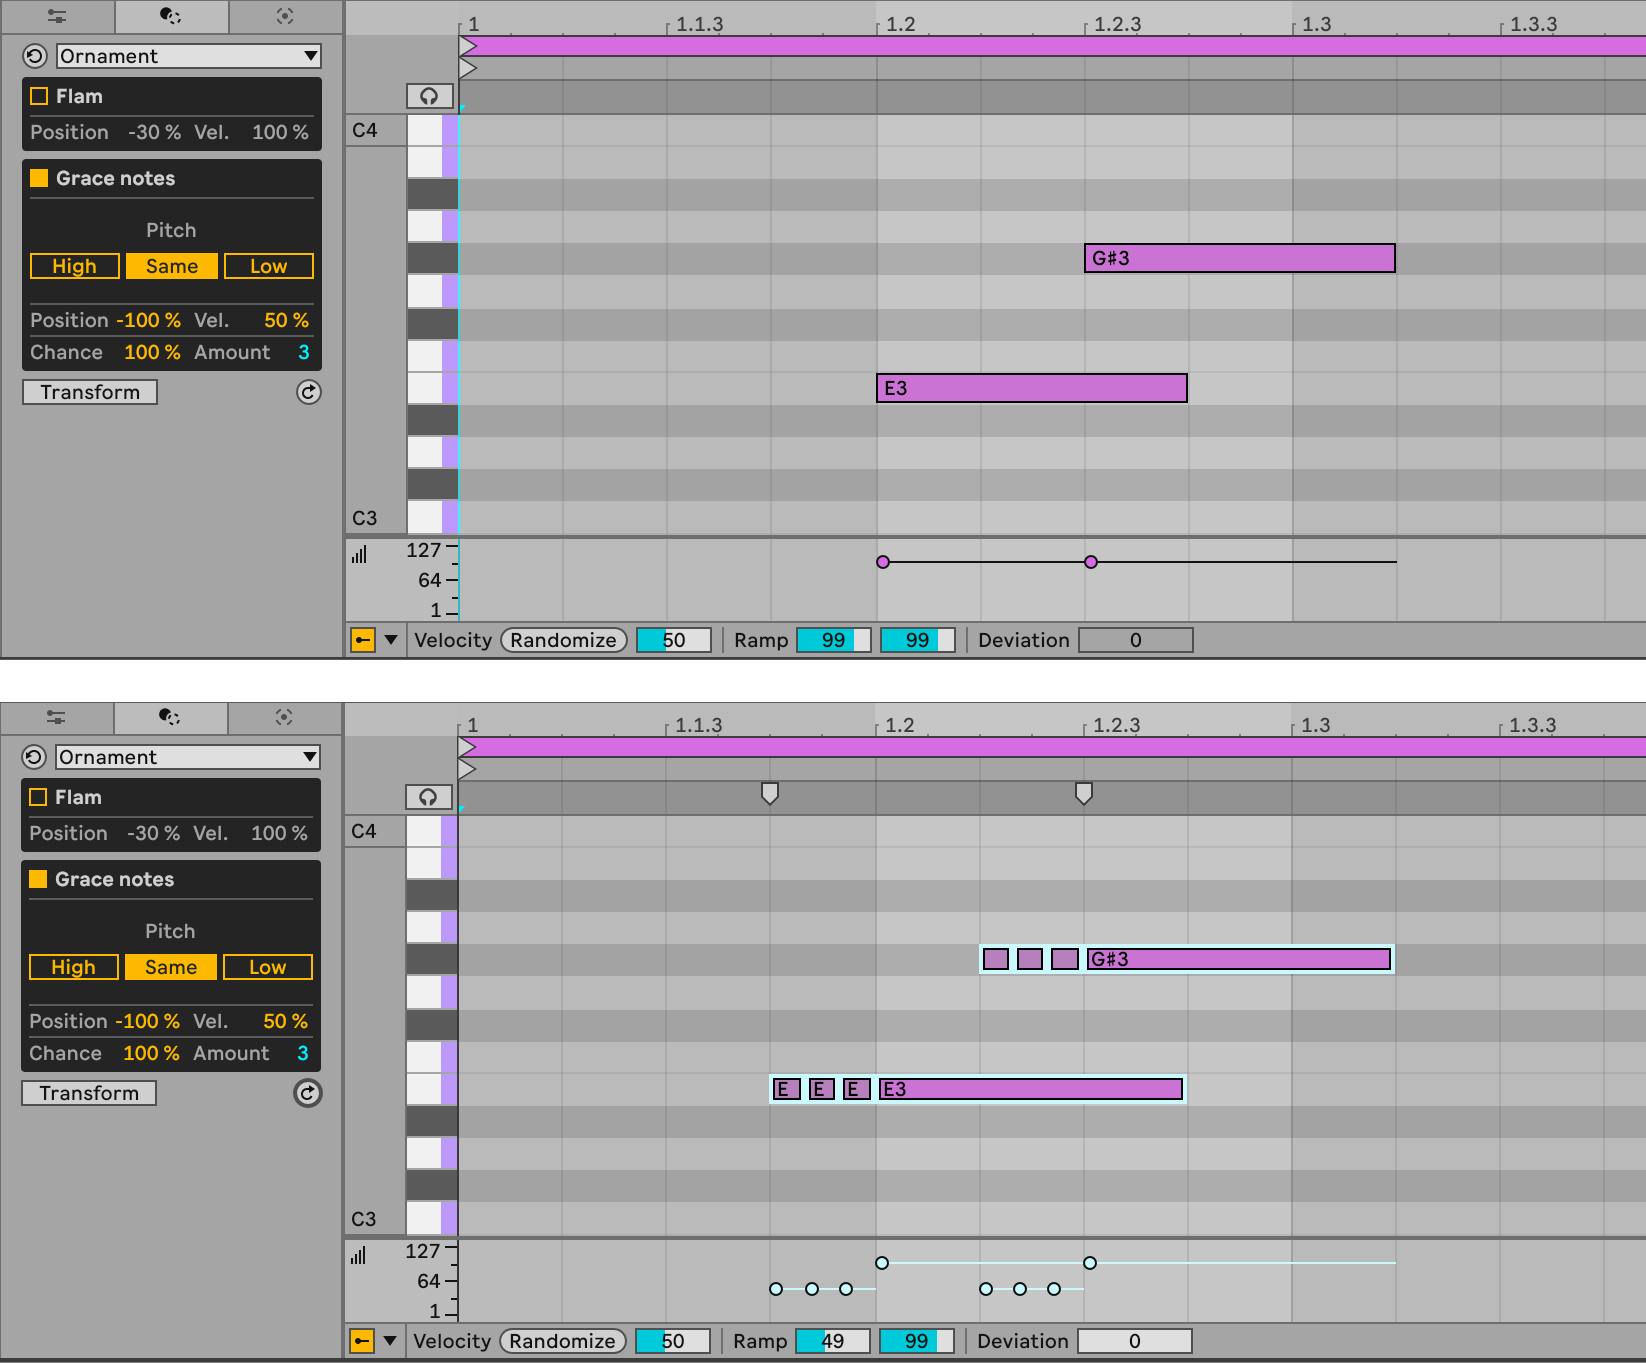Viewport: 1646px width, 1363px height.
Task: Toggle the High pitch option
Action: [x=74, y=266]
